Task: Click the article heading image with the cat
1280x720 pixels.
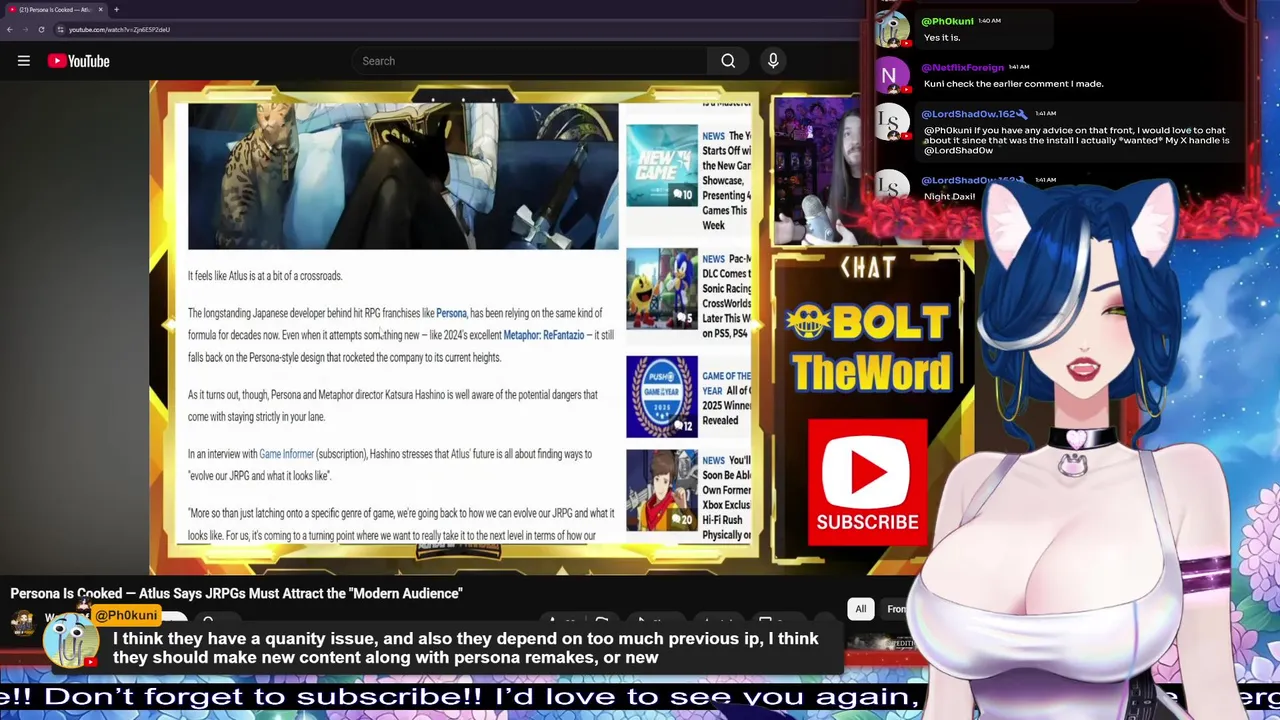Action: point(403,175)
